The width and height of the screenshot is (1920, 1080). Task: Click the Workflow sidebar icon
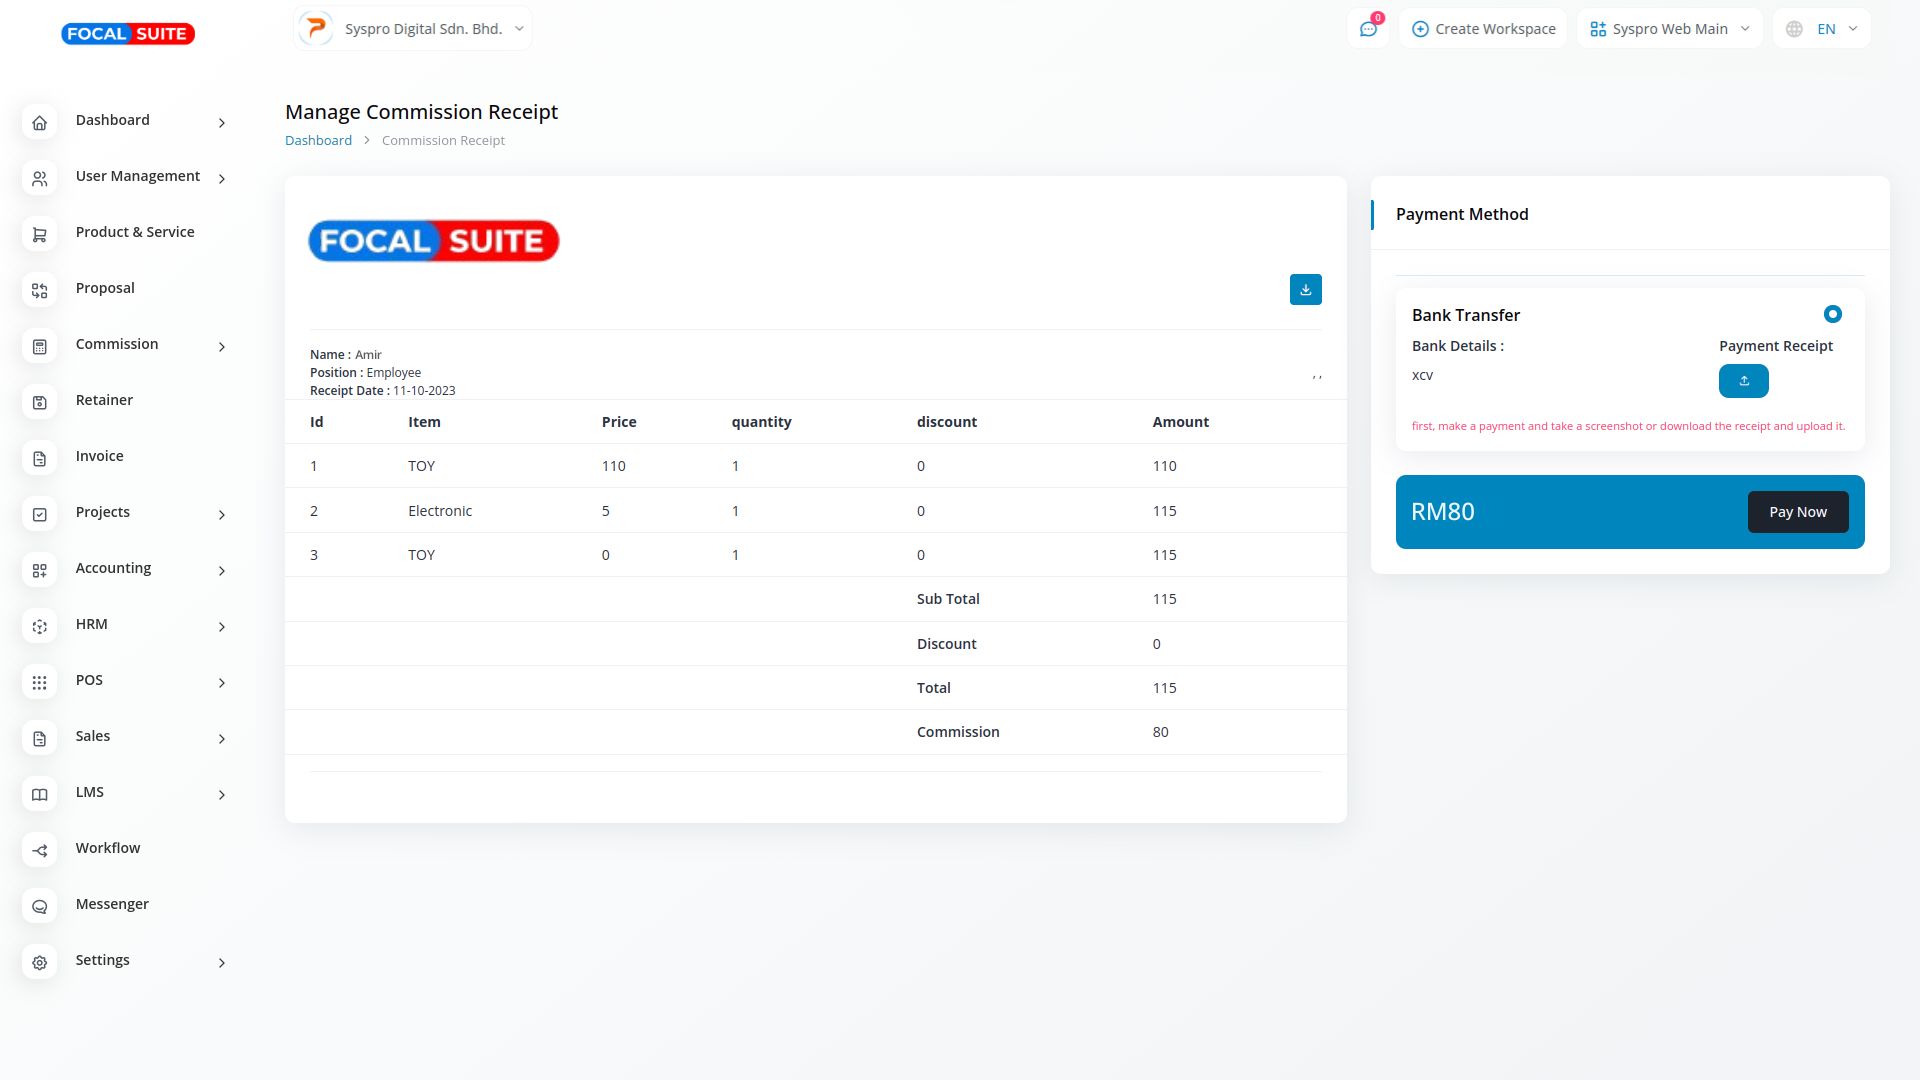pyautogui.click(x=40, y=850)
